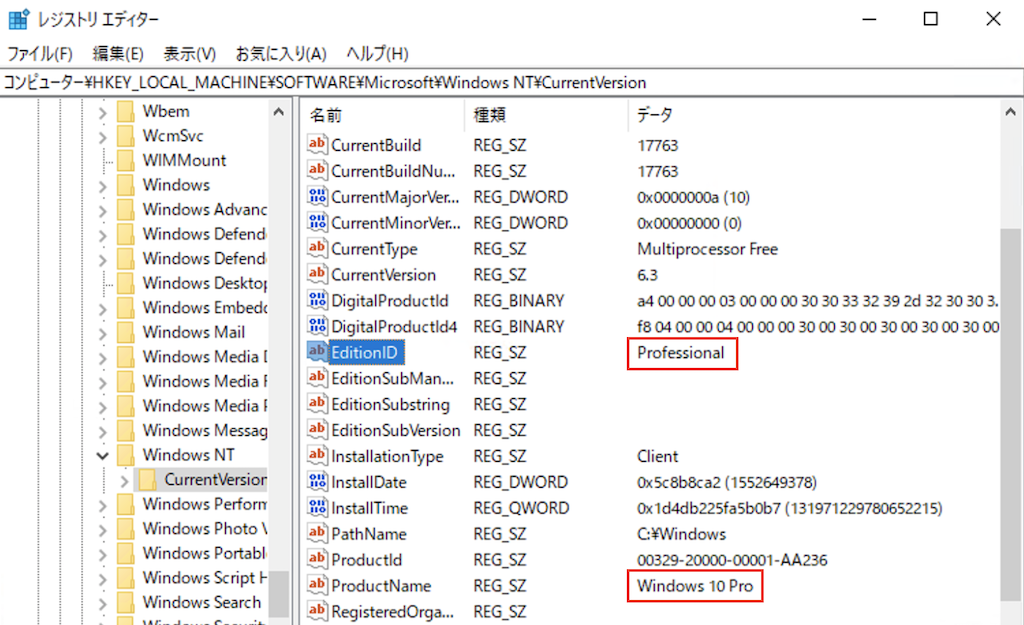Click the binary icon beside CurrentMajorVersion
The height and width of the screenshot is (625, 1024).
(317, 197)
